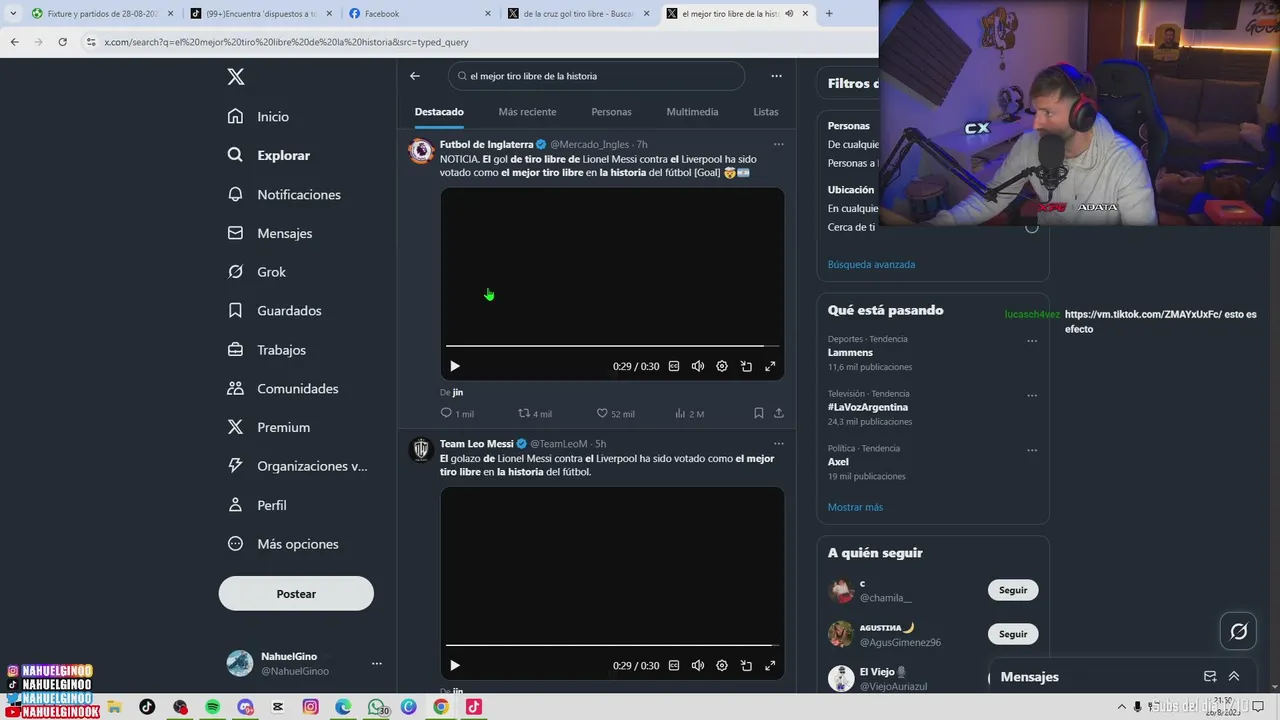Mute the second video volume

click(698, 665)
